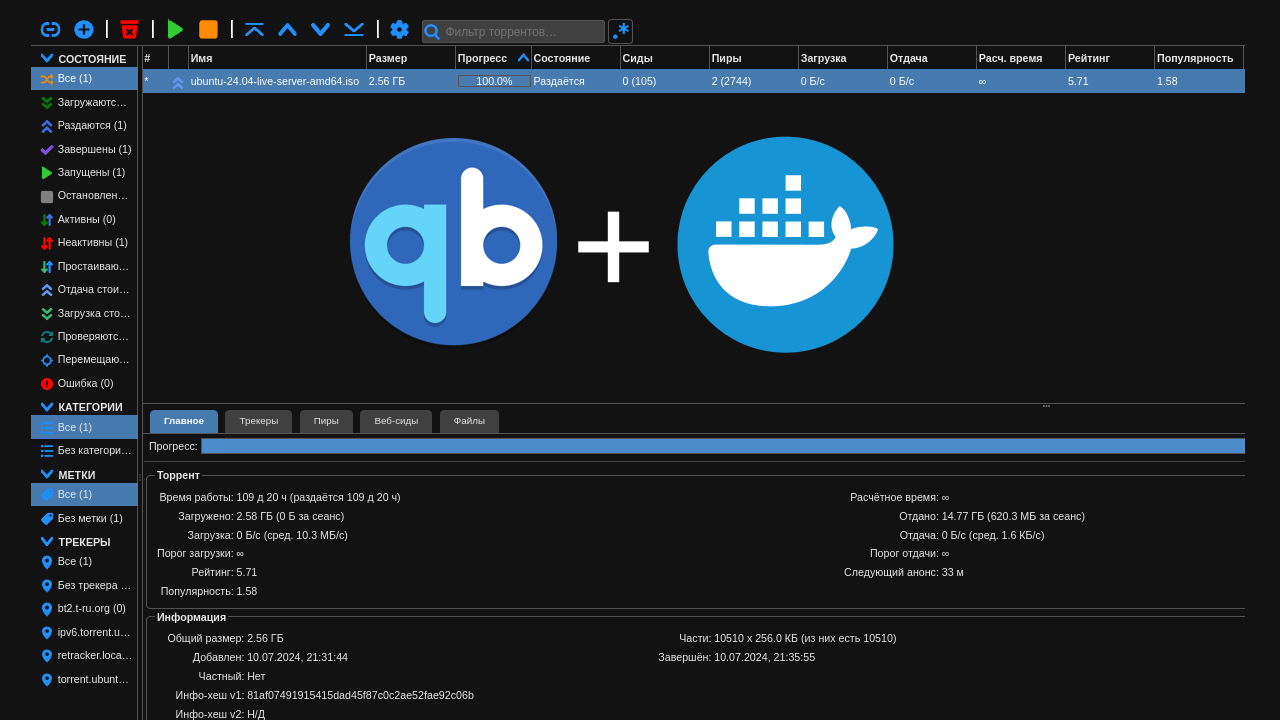Select Без трекера filter
Viewport: 1280px width, 720px height.
pyautogui.click(x=84, y=585)
